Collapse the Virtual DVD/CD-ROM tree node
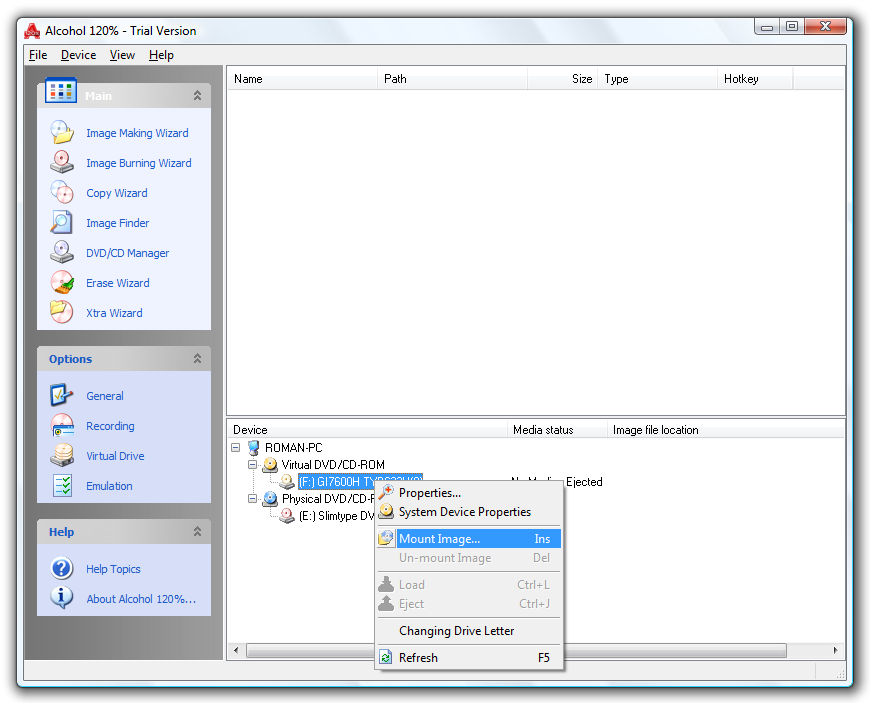 (252, 464)
